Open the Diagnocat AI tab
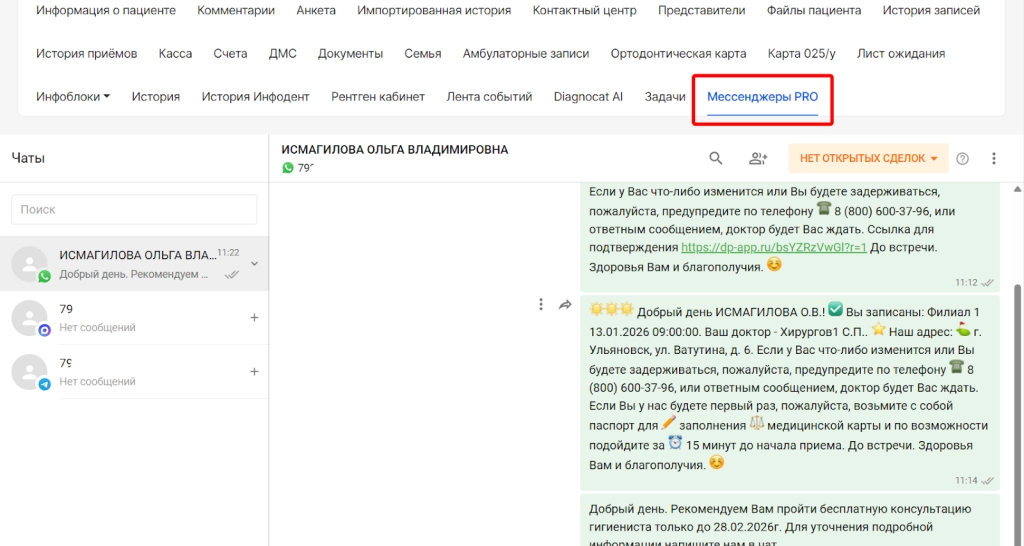Viewport: 1024px width, 546px height. 588,97
